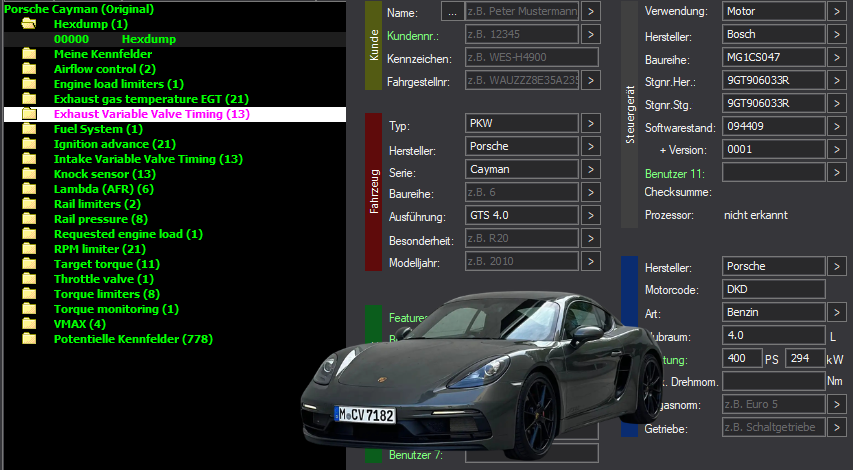
Task: Click the PS power field showing 400
Action: (742, 358)
